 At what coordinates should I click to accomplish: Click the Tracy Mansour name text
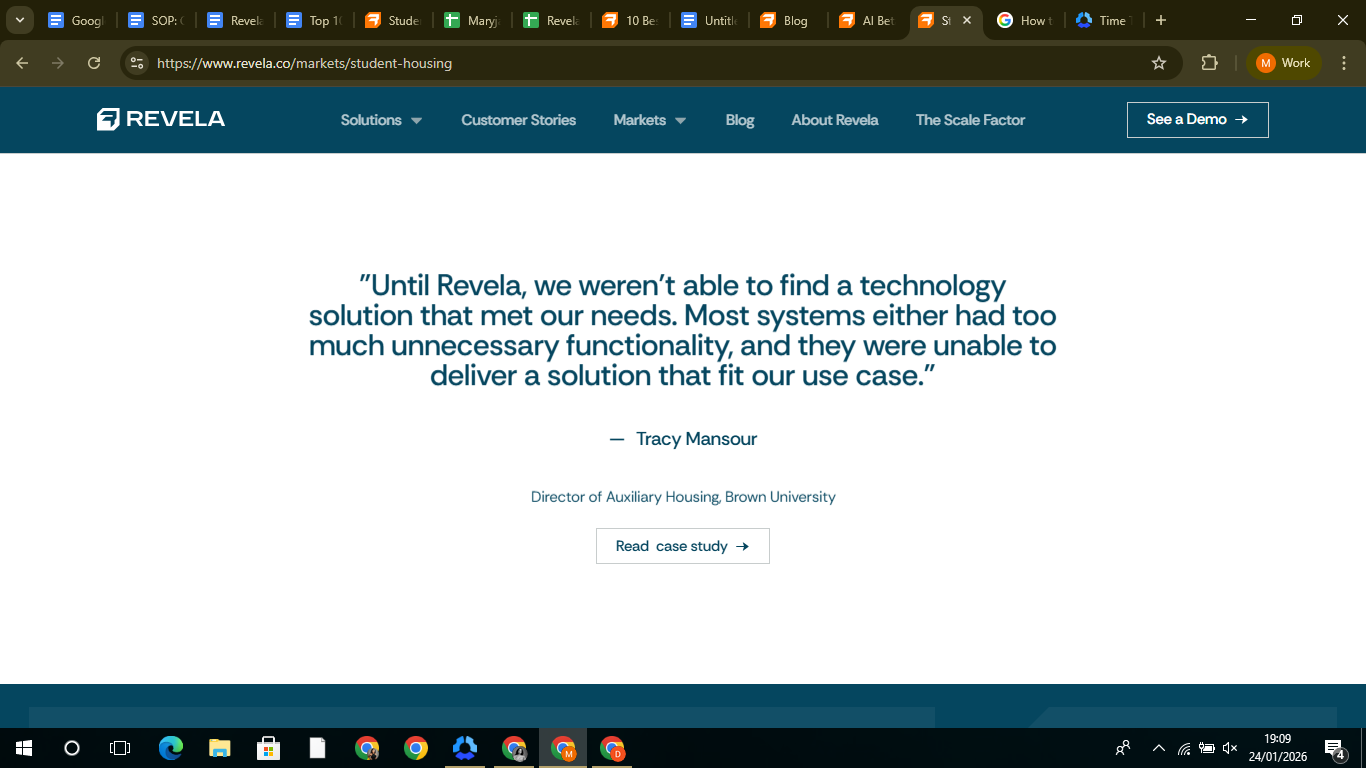point(696,439)
